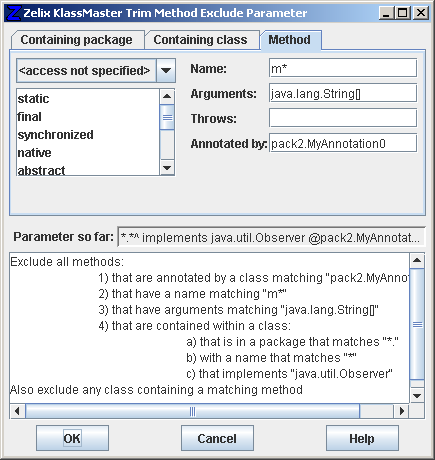Click line 'that is in a package that matches'
The height and width of the screenshot is (460, 435).
pyautogui.click(x=292, y=342)
